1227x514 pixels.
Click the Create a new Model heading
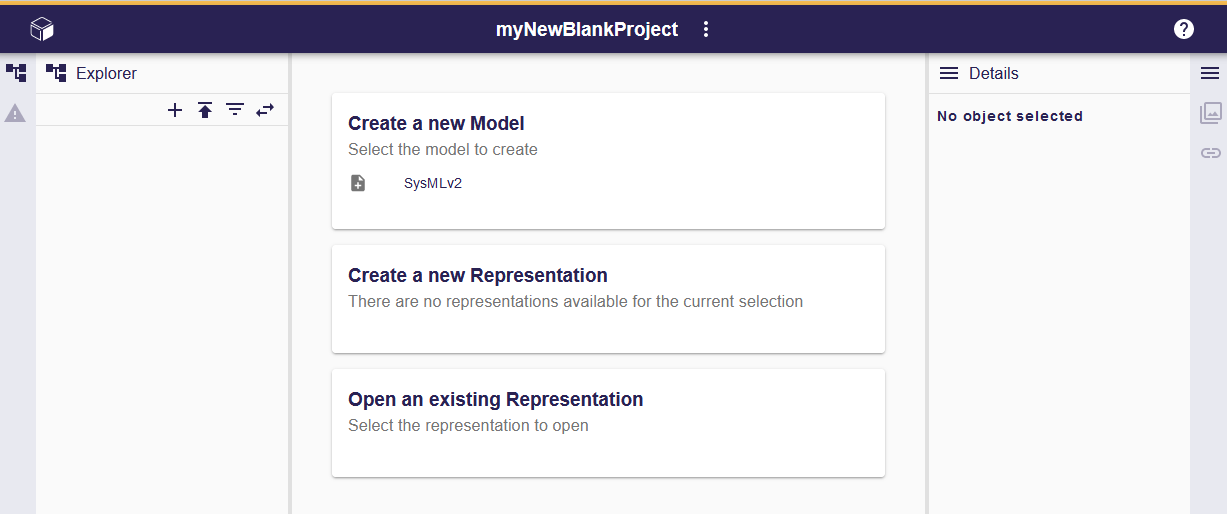click(x=436, y=123)
